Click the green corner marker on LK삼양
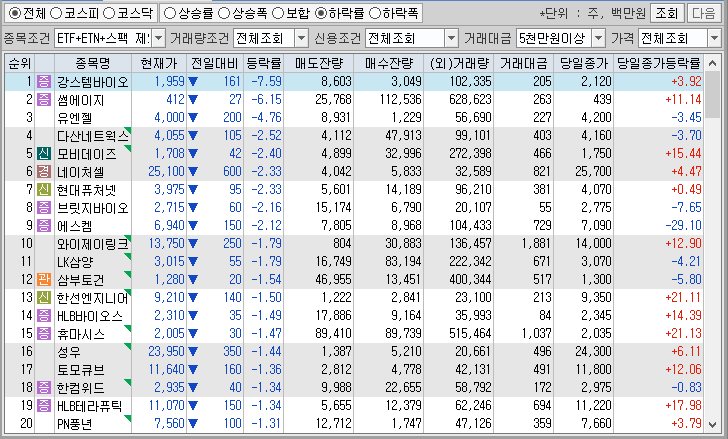The width and height of the screenshot is (728, 439). tap(128, 257)
